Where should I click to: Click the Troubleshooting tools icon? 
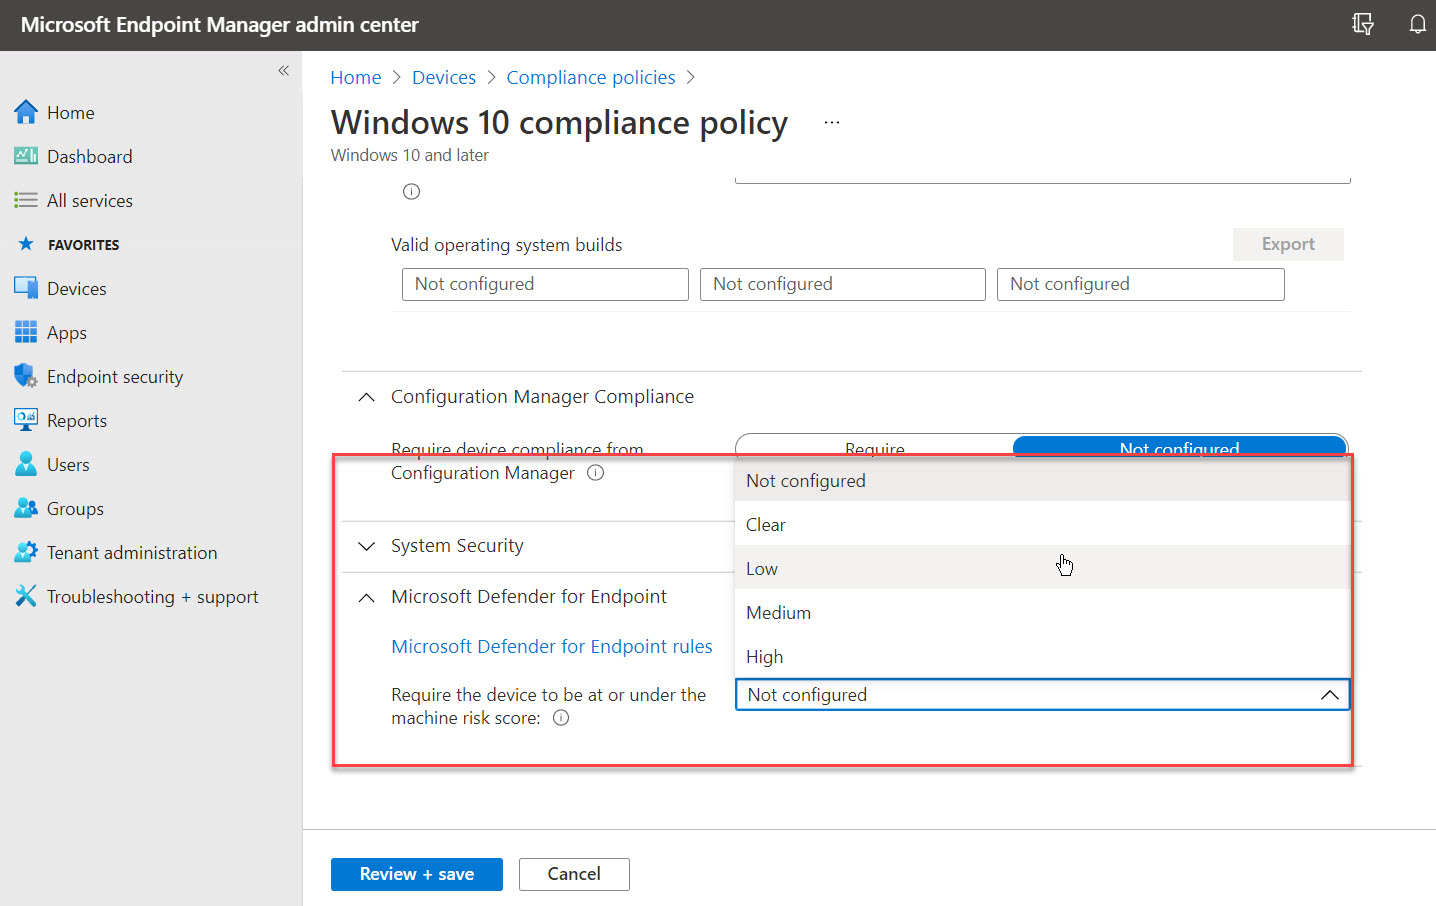[x=26, y=596]
